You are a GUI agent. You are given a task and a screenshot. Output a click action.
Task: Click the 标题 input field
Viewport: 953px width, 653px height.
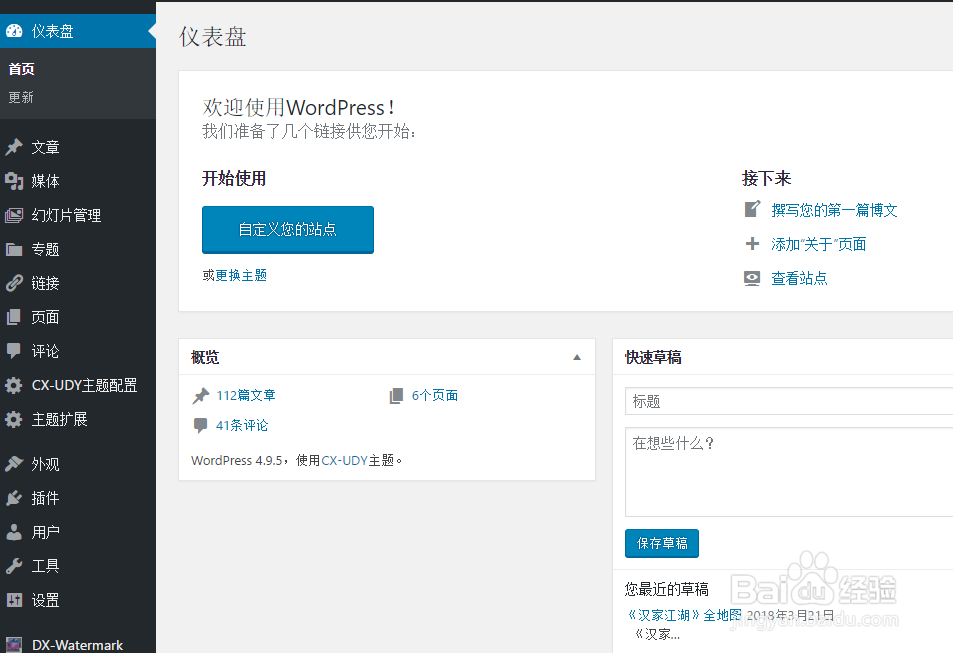point(789,401)
